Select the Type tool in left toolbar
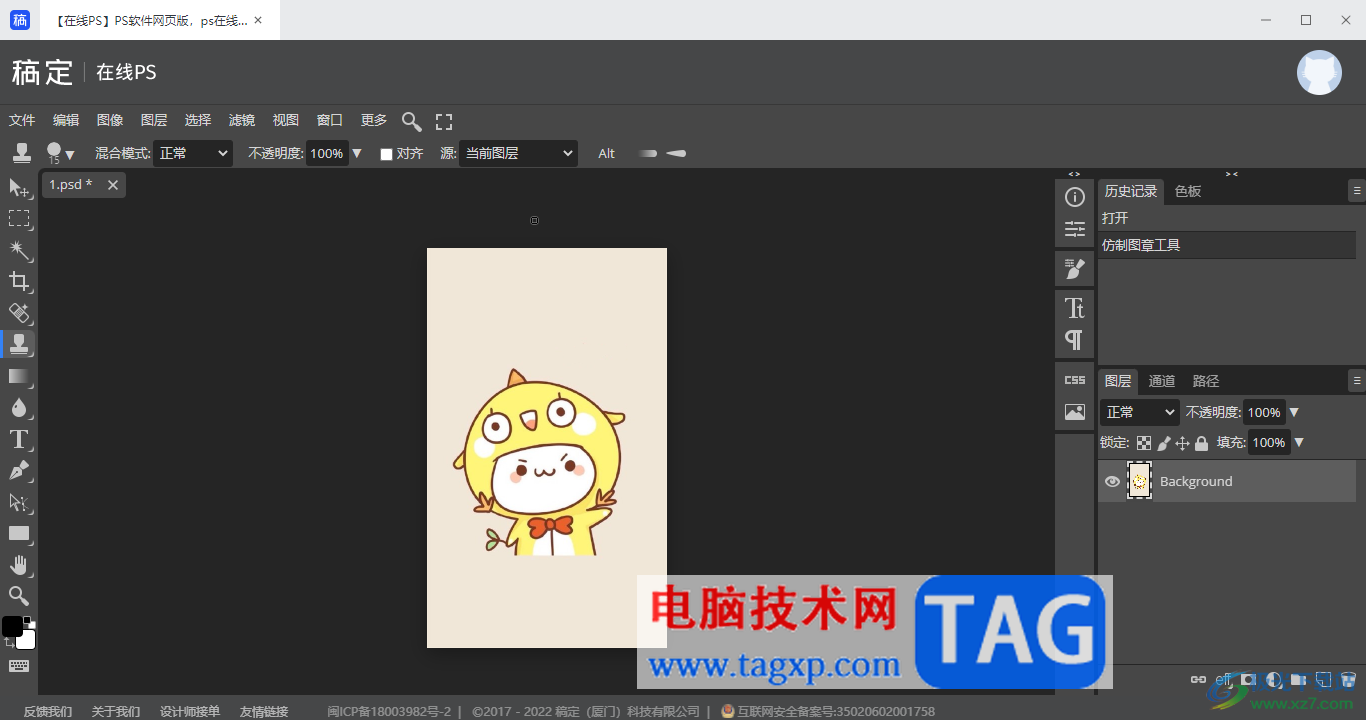Screen dimensions: 1366x720 coord(19,439)
